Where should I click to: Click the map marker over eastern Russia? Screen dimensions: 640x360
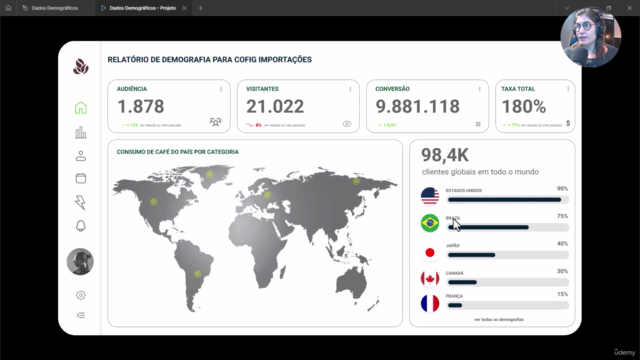tap(356, 181)
